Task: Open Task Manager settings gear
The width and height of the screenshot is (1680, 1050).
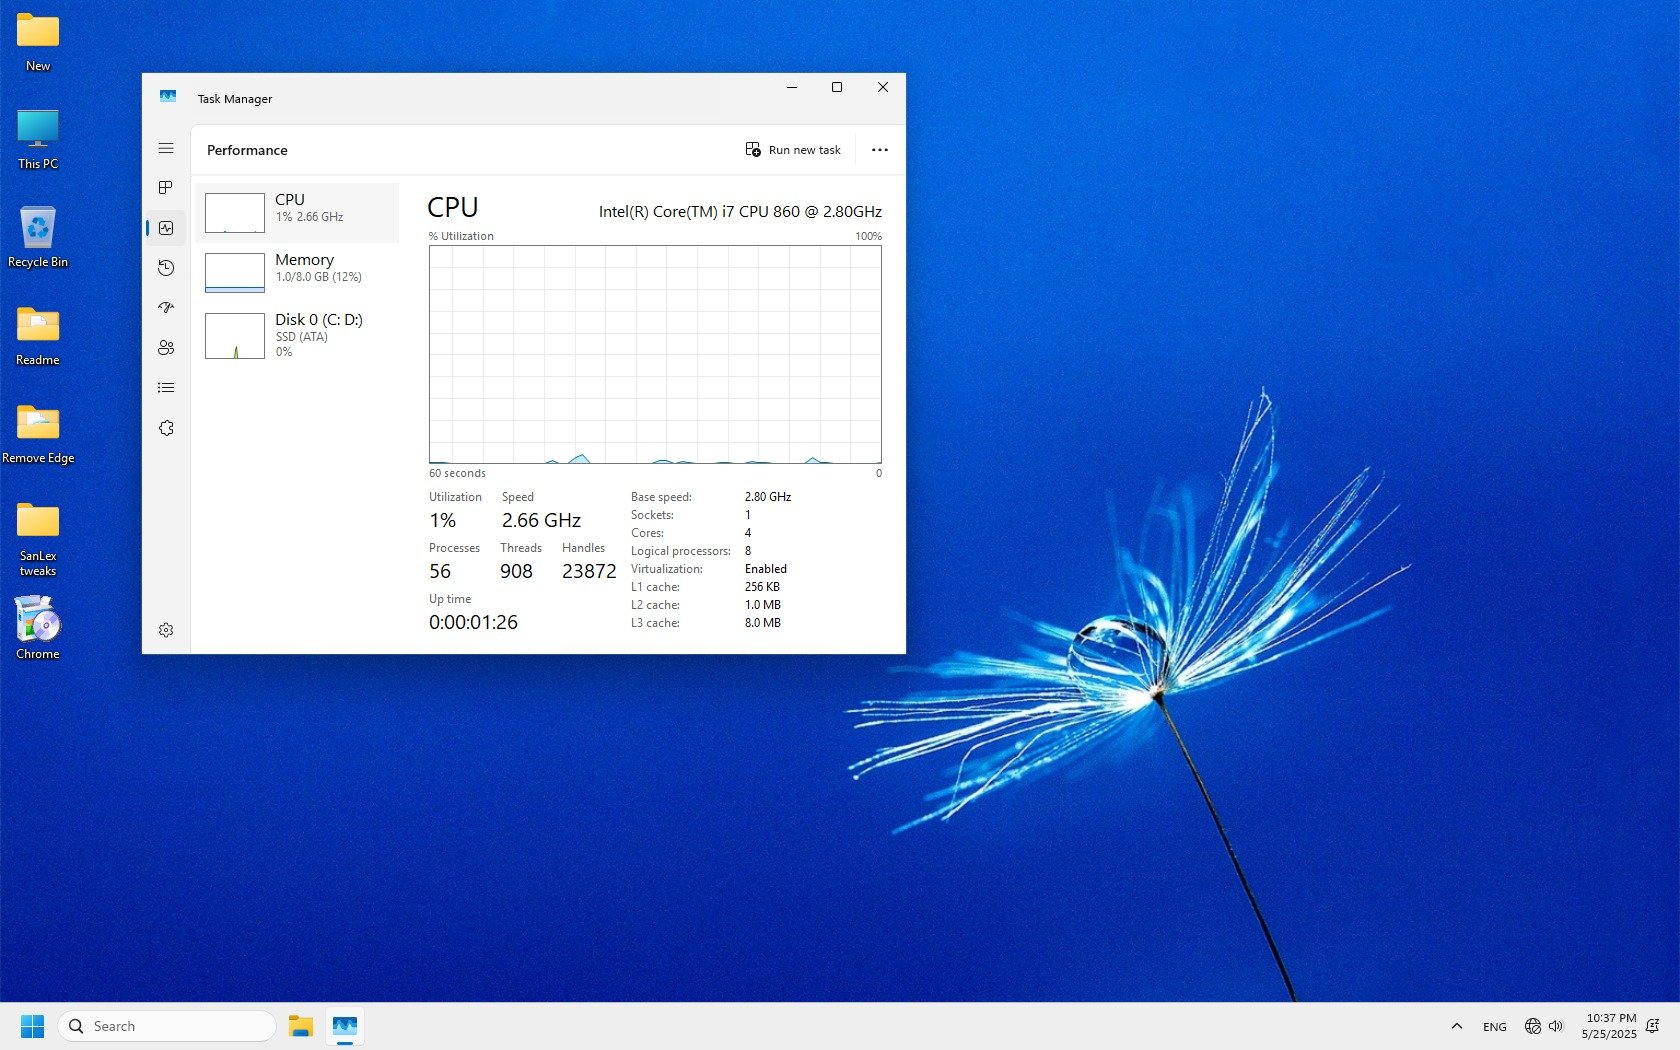Action: tap(166, 630)
